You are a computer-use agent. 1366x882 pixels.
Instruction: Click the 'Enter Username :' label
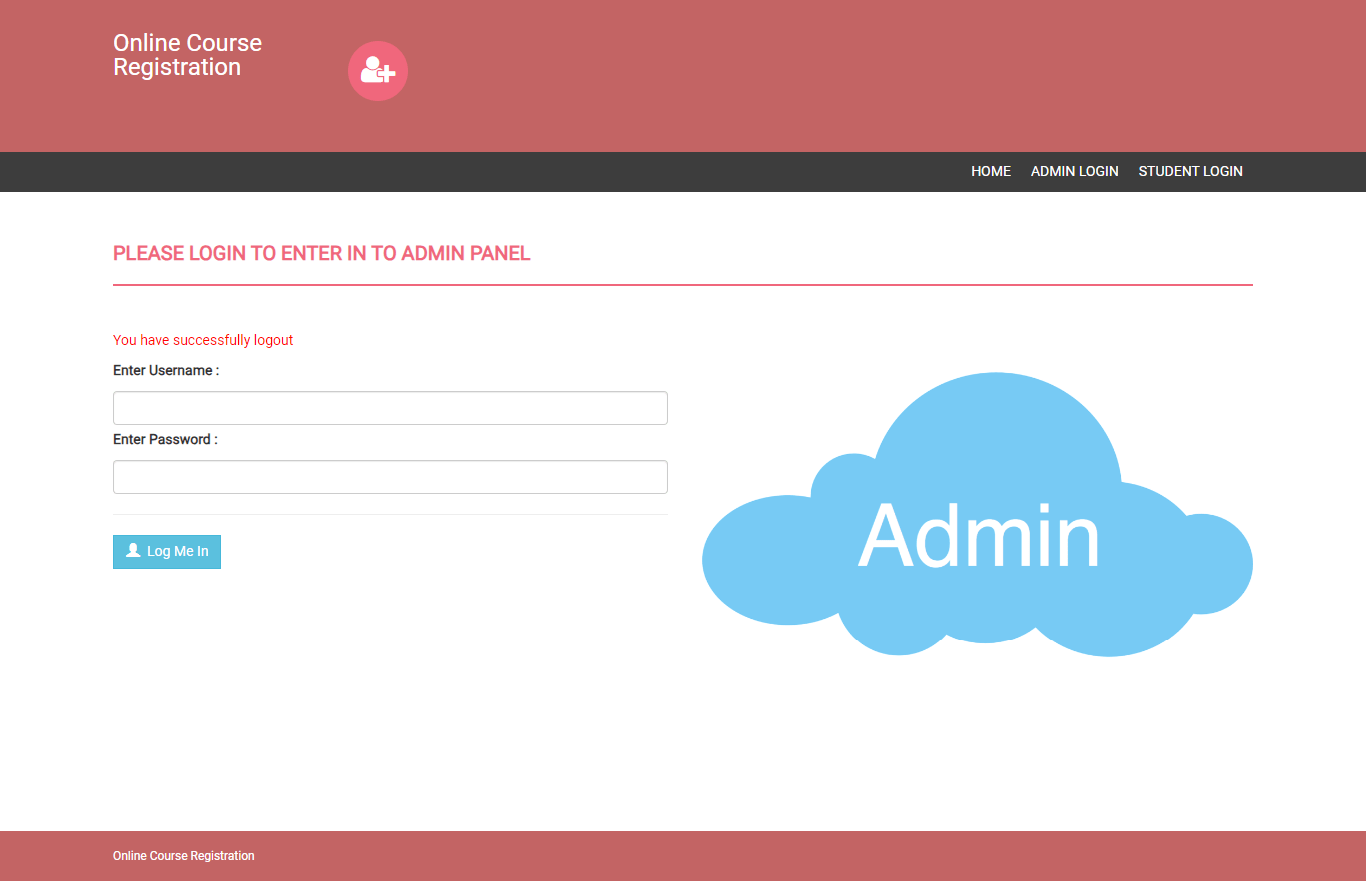(x=166, y=370)
